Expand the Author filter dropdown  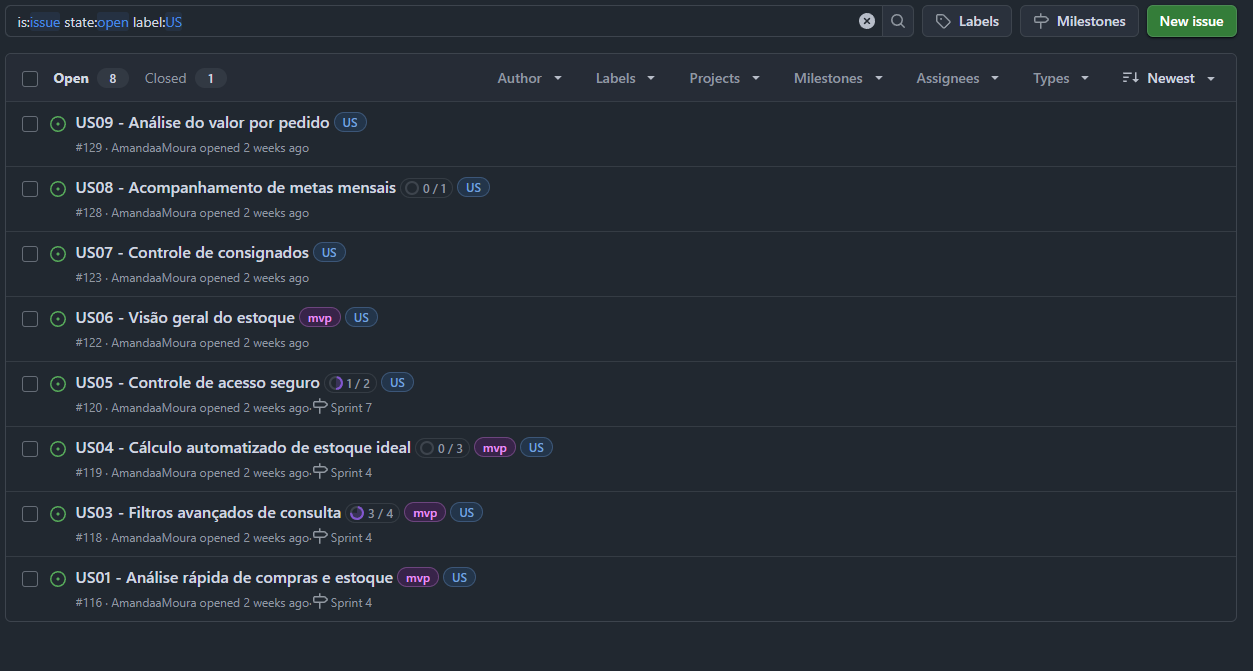529,78
